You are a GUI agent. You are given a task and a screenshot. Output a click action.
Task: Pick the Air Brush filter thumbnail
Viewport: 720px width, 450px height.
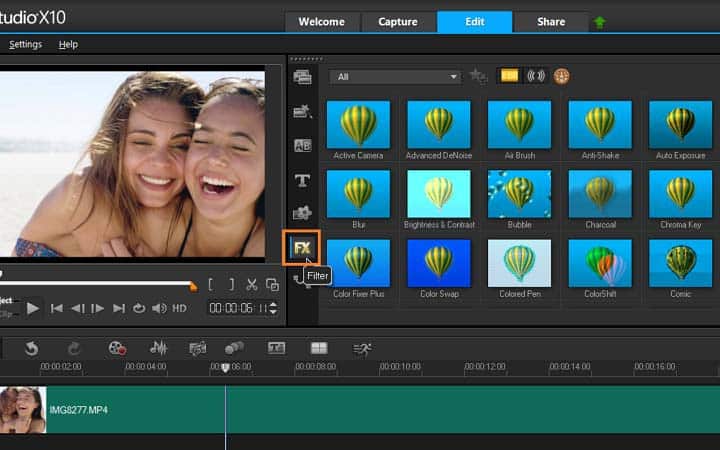(x=519, y=124)
